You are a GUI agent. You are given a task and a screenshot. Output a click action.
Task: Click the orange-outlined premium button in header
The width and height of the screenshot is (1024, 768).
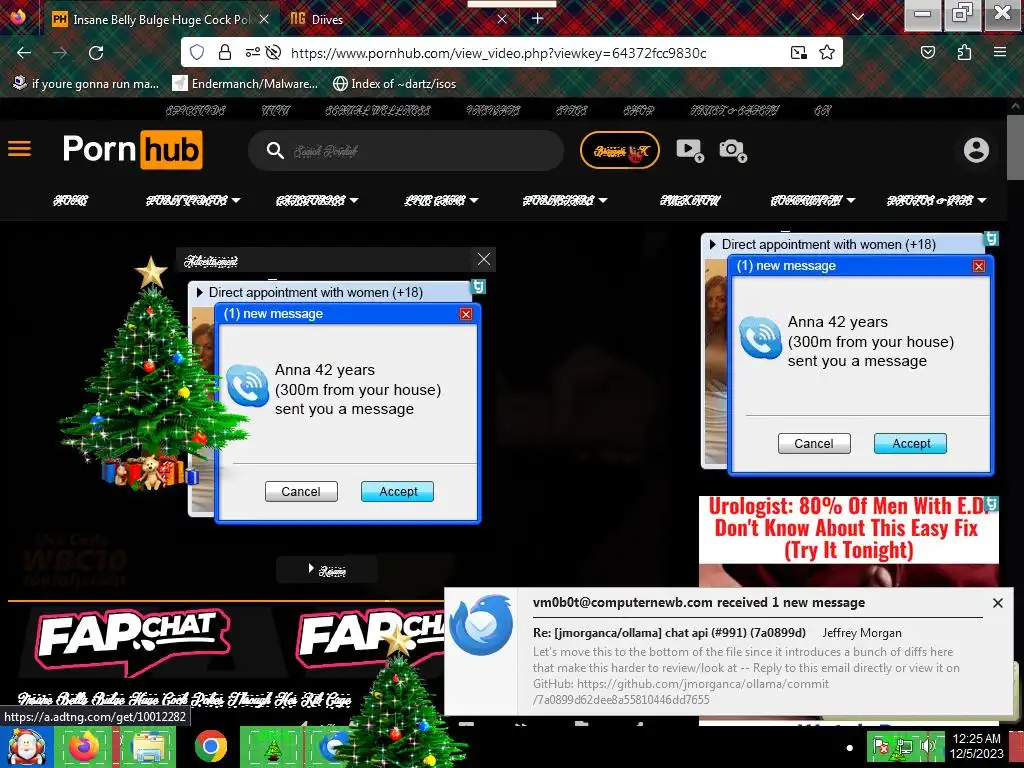click(x=620, y=150)
